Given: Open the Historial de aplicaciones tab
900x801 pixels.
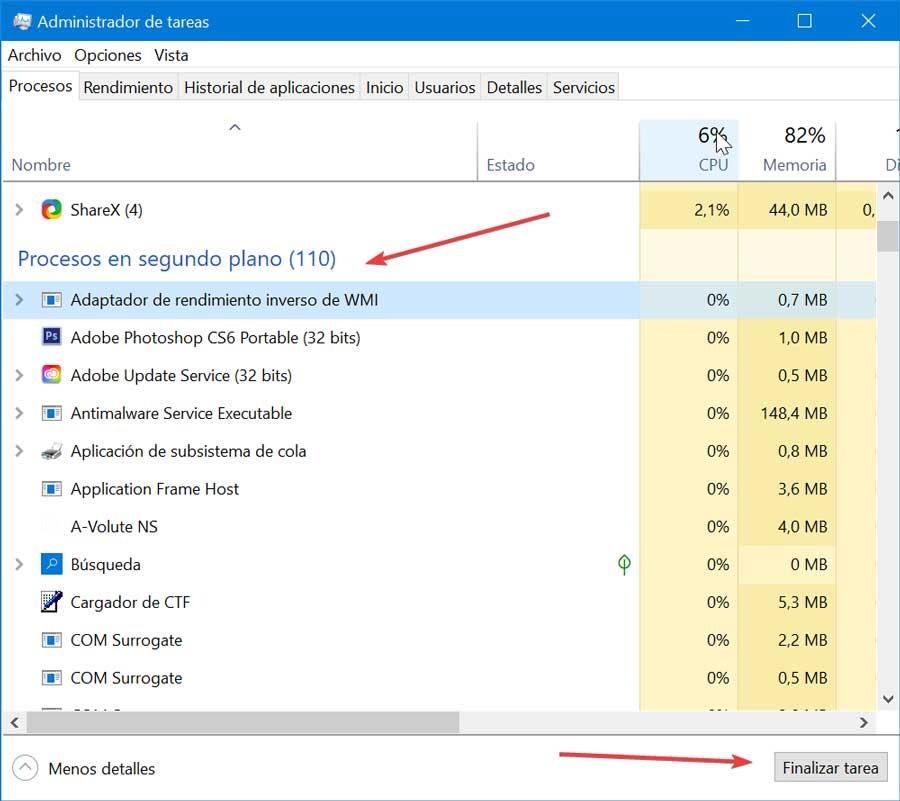Looking at the screenshot, I should [x=269, y=87].
